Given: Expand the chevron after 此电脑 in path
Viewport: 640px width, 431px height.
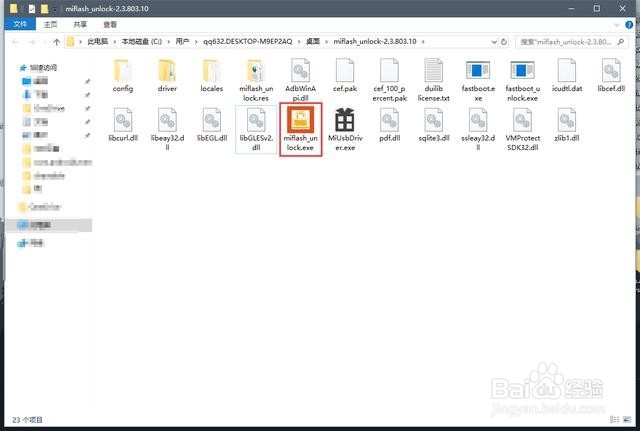Looking at the screenshot, I should (115, 42).
